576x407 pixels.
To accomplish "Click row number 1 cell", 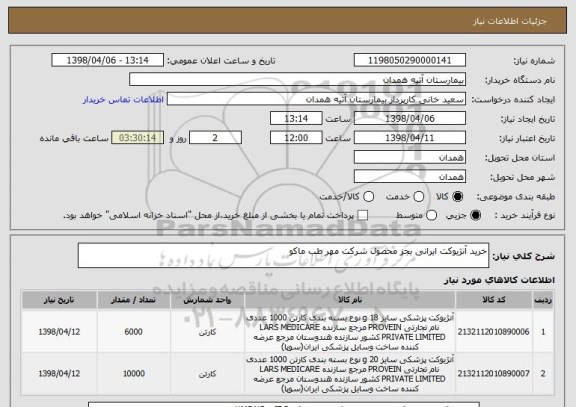I will click(543, 332).
